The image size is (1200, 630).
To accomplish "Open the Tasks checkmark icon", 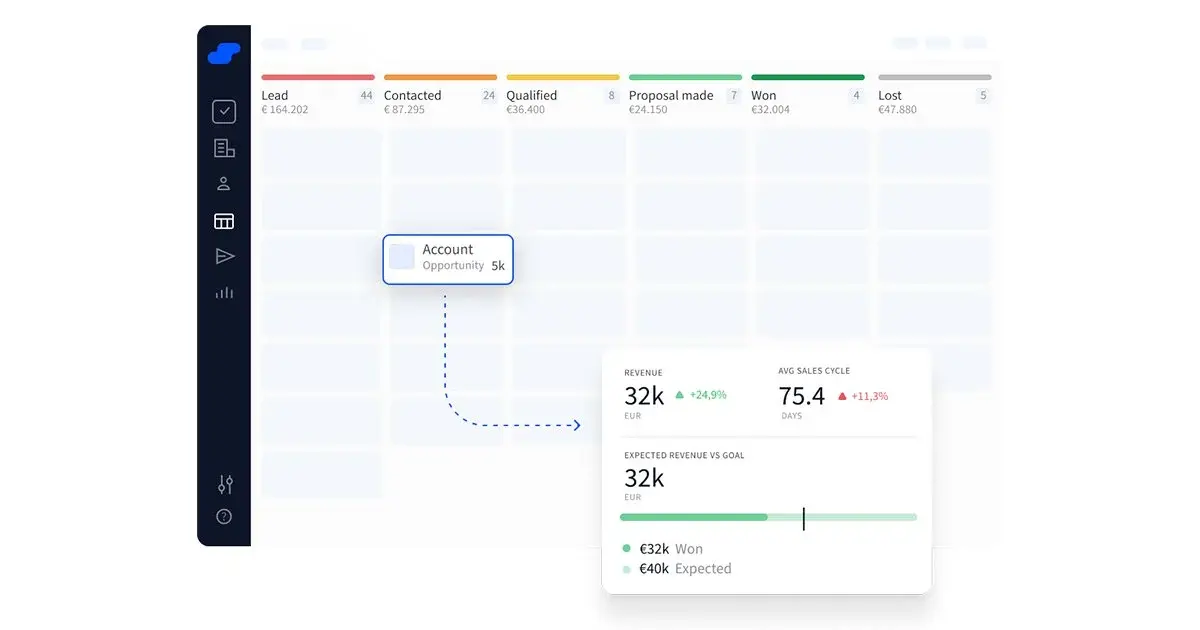I will pyautogui.click(x=224, y=112).
